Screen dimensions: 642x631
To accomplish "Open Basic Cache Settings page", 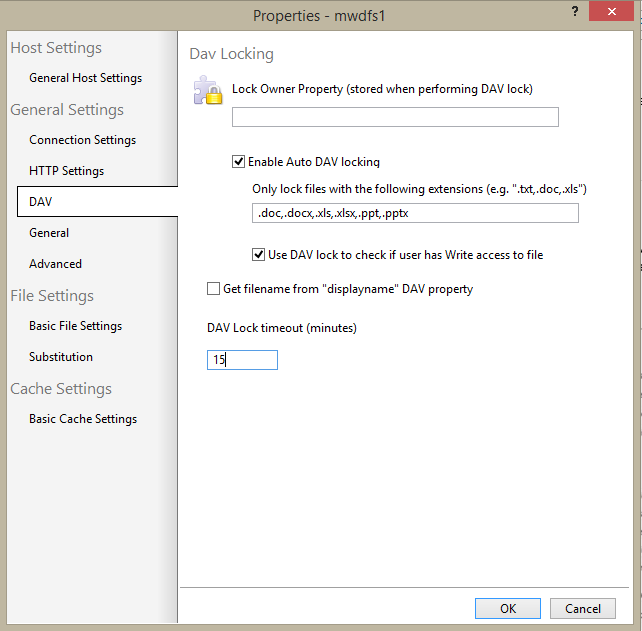I will (x=83, y=419).
